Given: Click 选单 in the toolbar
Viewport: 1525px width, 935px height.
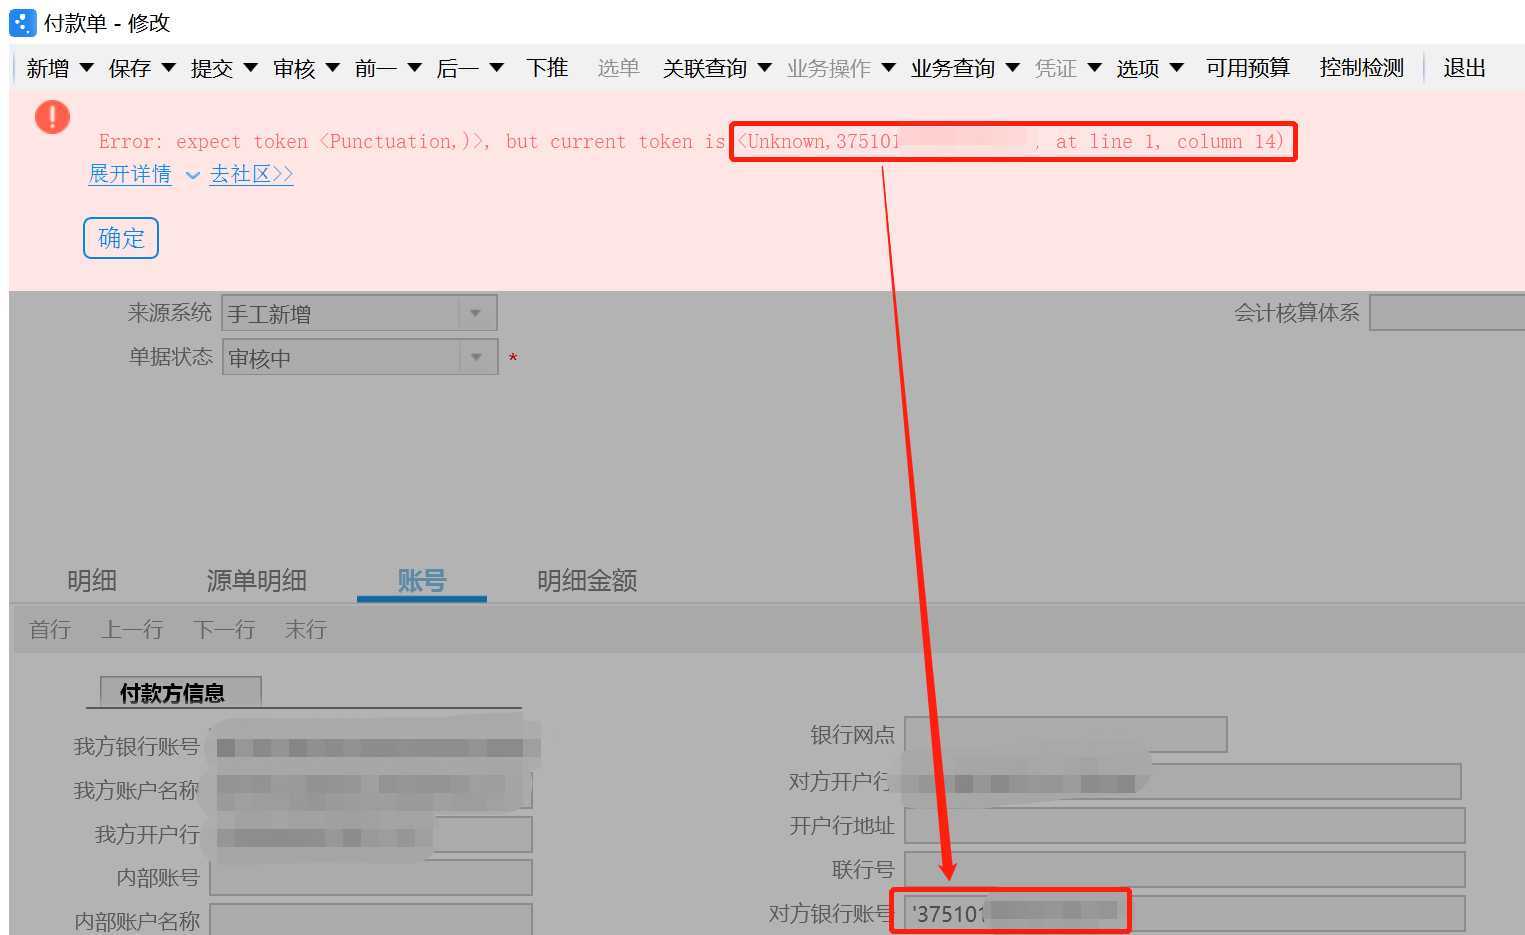Looking at the screenshot, I should click(x=618, y=68).
